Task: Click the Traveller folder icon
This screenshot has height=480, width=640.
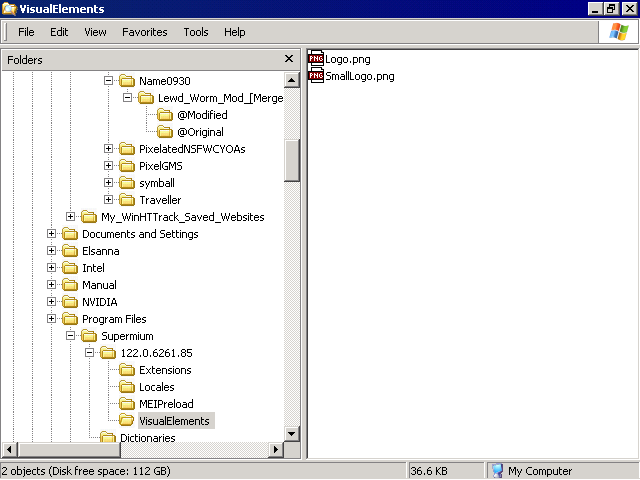Action: pos(127,200)
